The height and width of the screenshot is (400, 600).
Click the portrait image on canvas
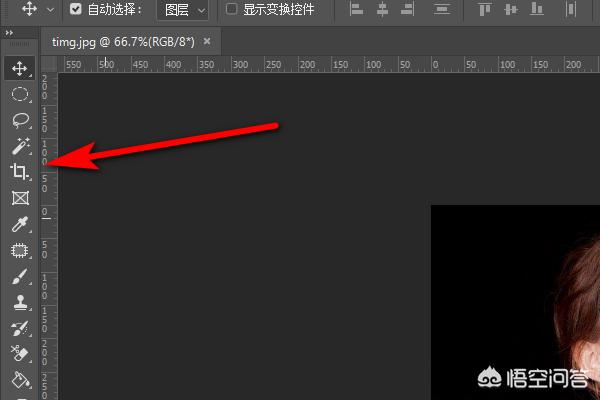coord(515,302)
